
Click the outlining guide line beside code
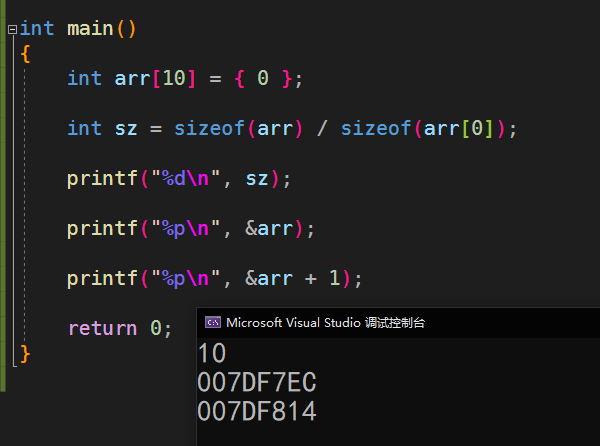coord(25,203)
